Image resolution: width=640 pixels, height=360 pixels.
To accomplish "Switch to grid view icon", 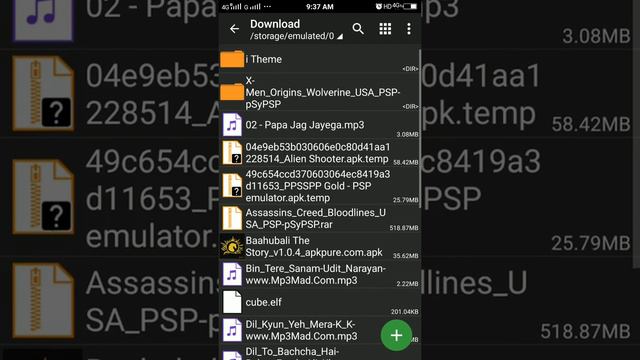I will (x=385, y=29).
